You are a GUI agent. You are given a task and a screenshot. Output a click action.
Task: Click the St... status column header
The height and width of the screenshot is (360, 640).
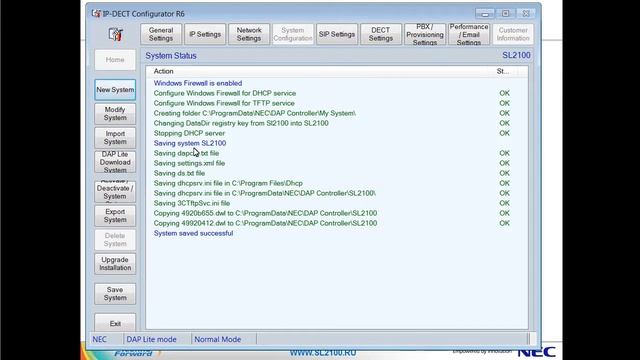tap(504, 71)
